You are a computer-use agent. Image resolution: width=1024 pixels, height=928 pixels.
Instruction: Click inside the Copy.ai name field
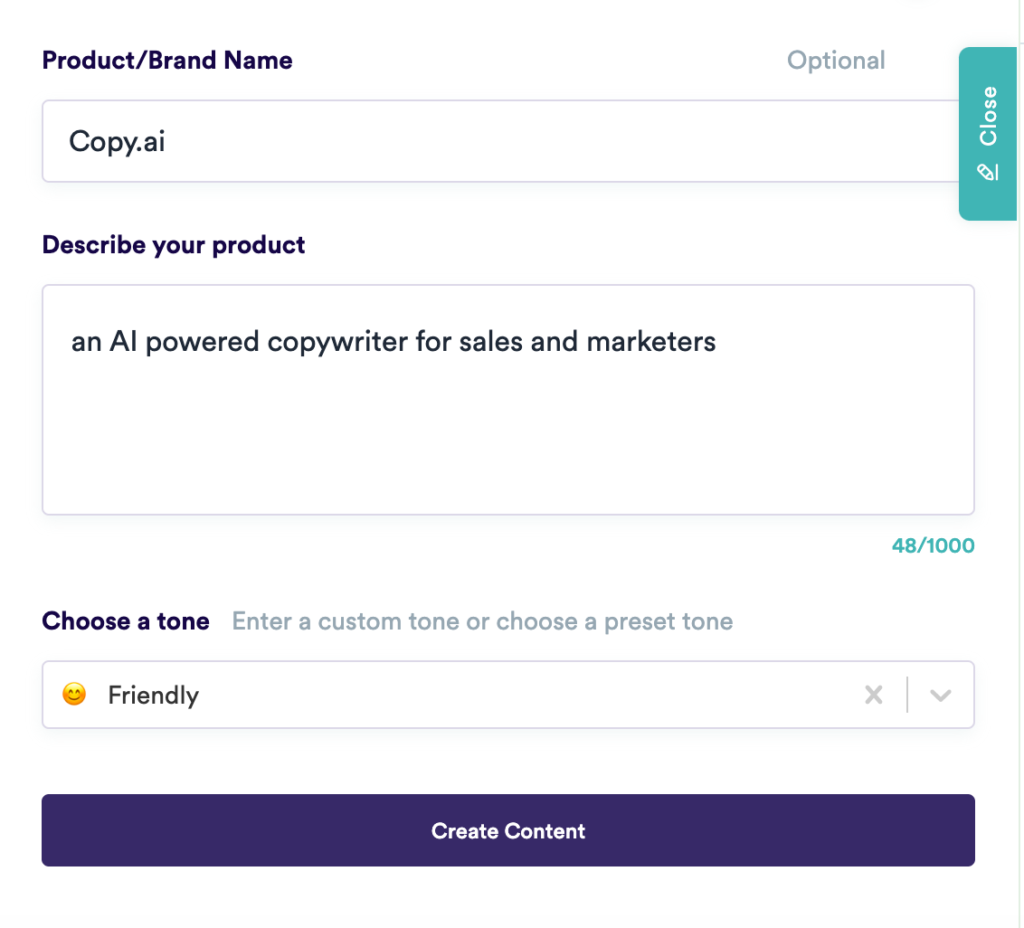coord(400,141)
